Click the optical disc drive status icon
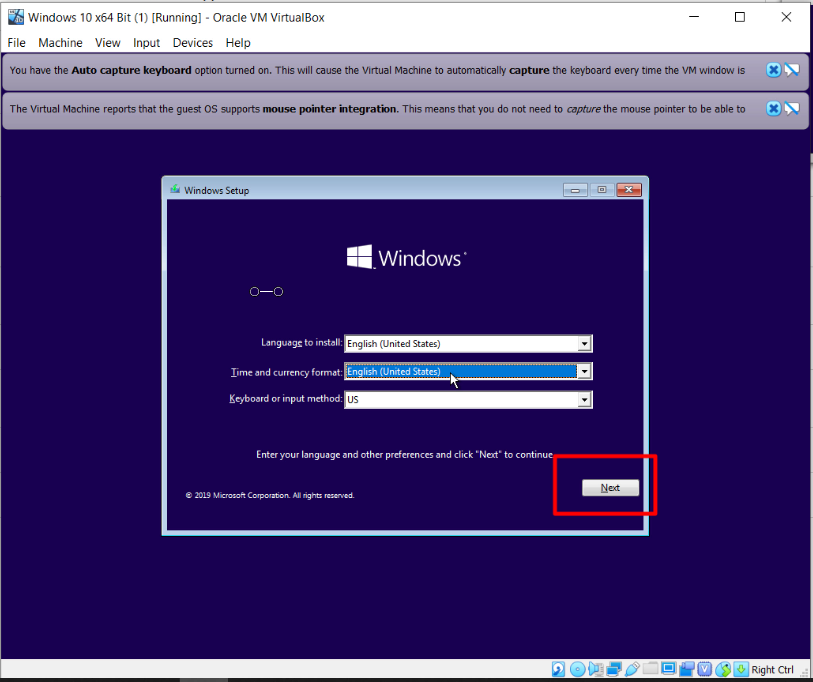Viewport: 813px width, 682px height. point(578,669)
